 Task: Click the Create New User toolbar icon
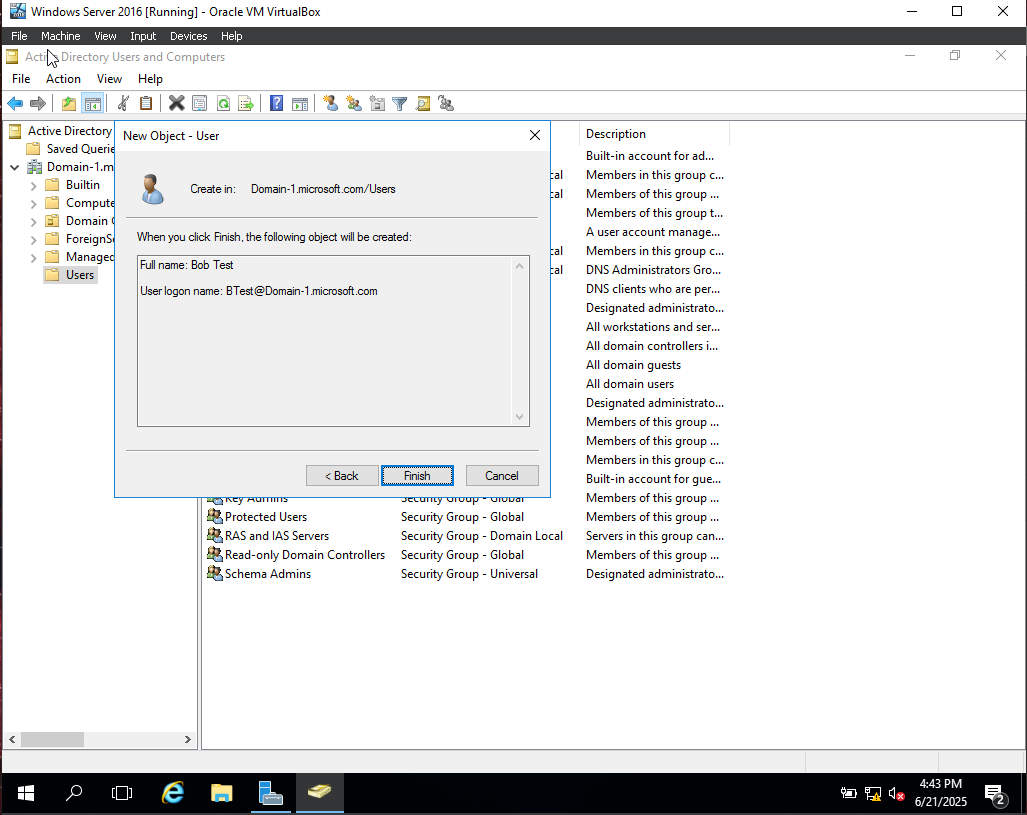(331, 104)
